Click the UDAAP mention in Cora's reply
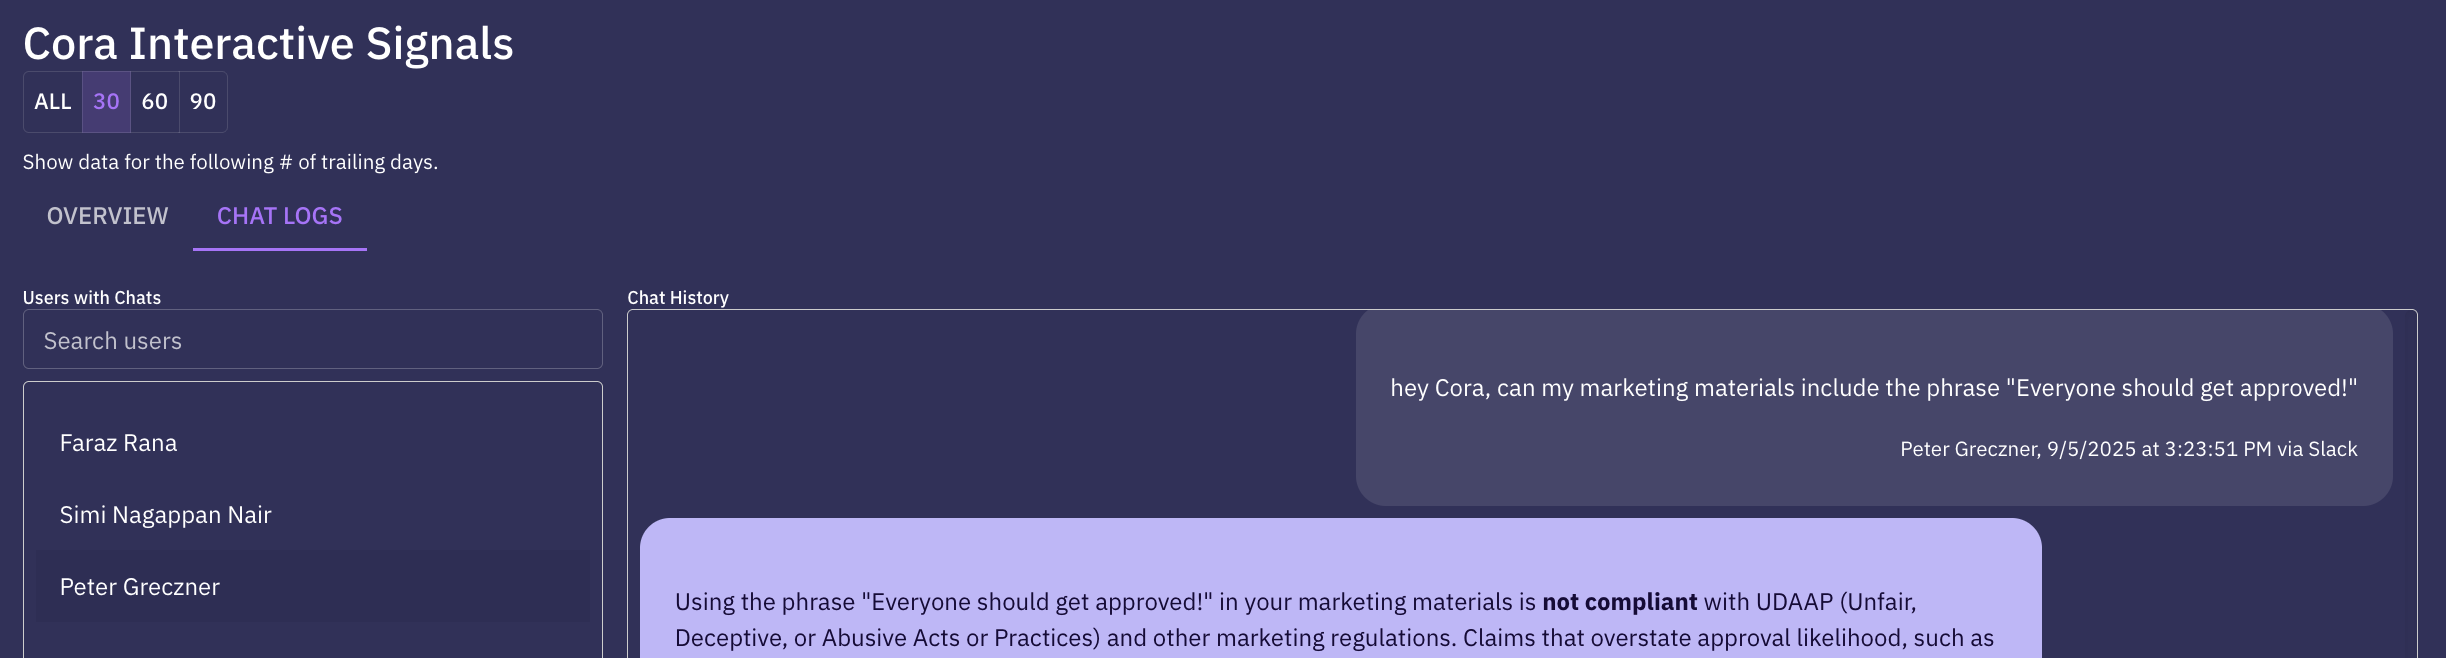 (1796, 602)
